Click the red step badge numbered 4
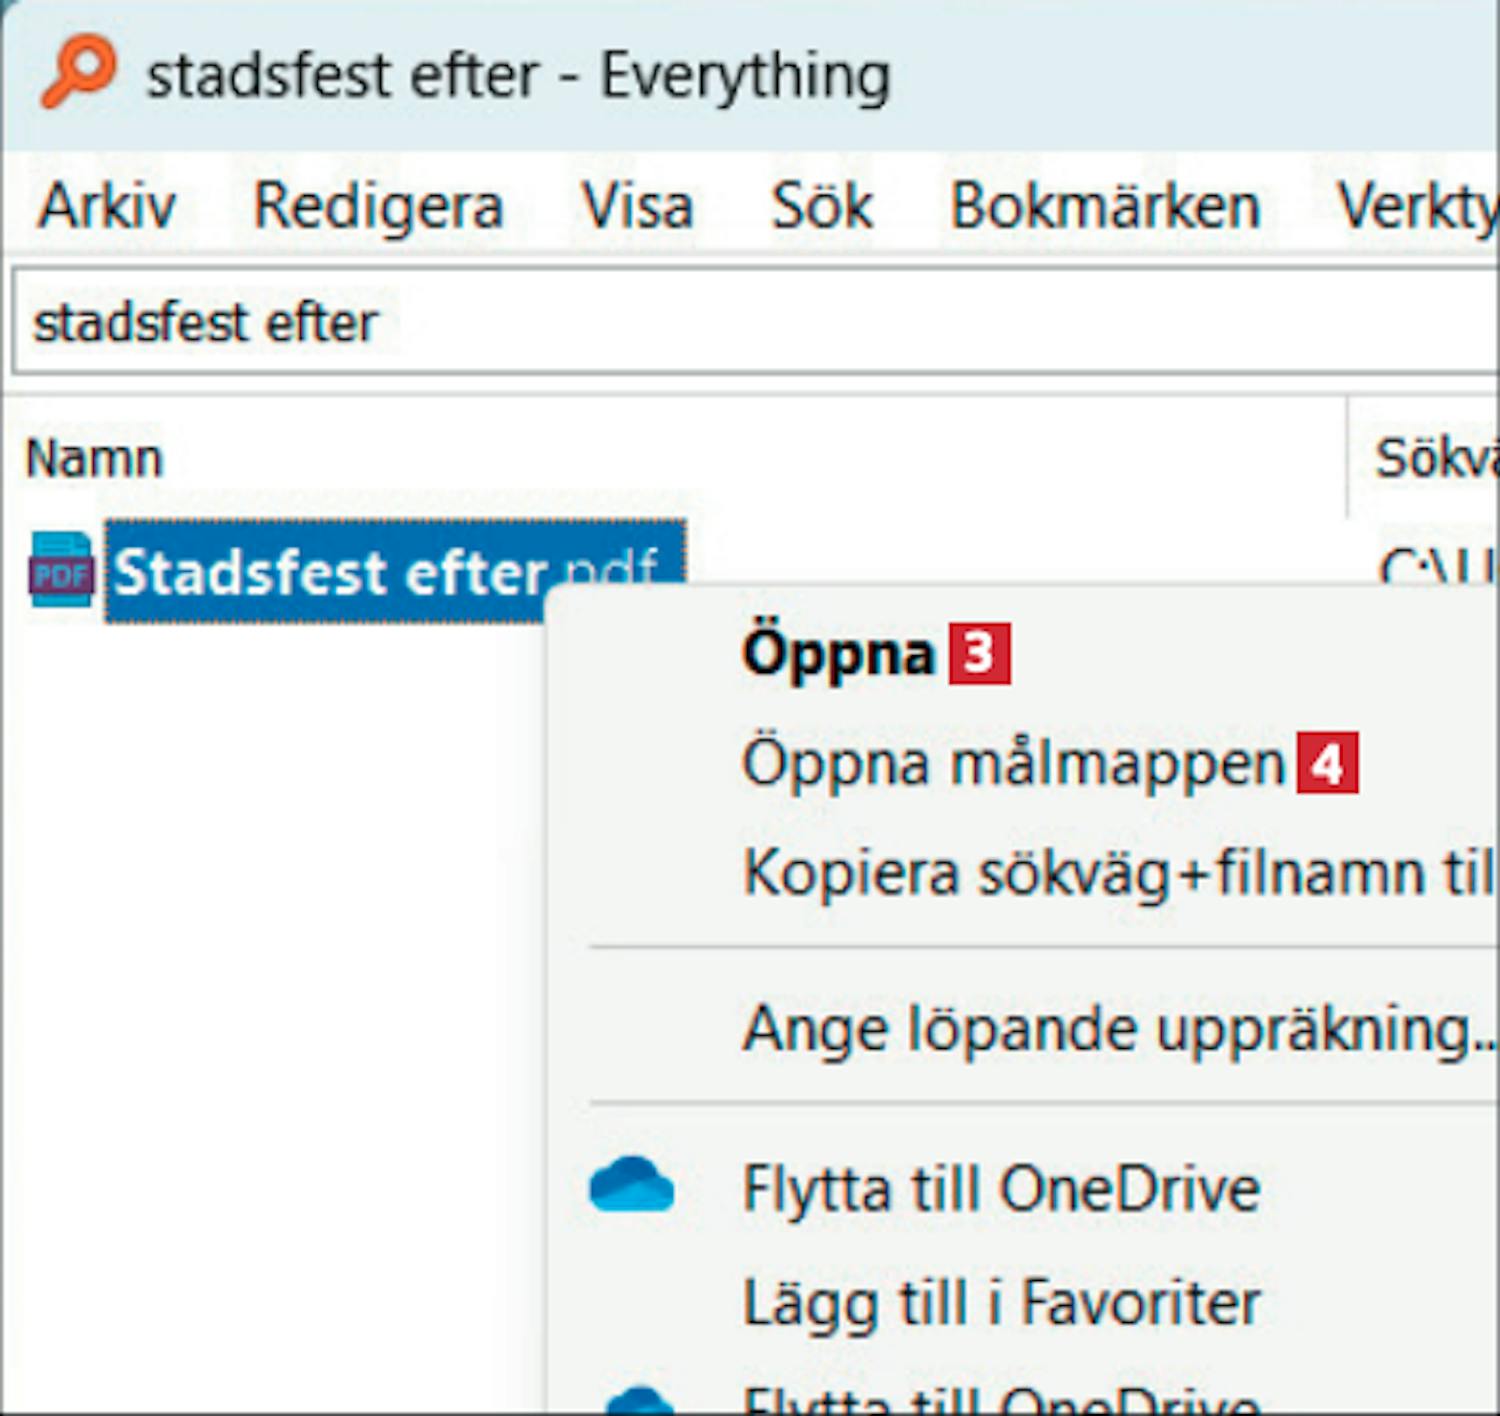The width and height of the screenshot is (1500, 1416). pos(1327,763)
